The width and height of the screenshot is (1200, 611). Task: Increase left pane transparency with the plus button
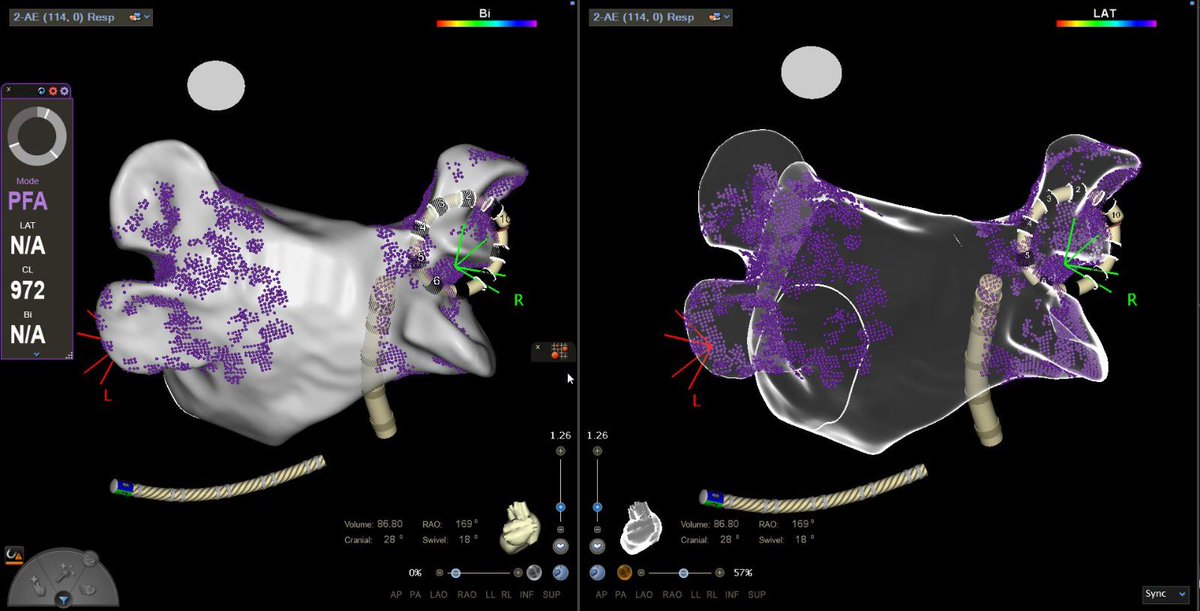[x=518, y=573]
